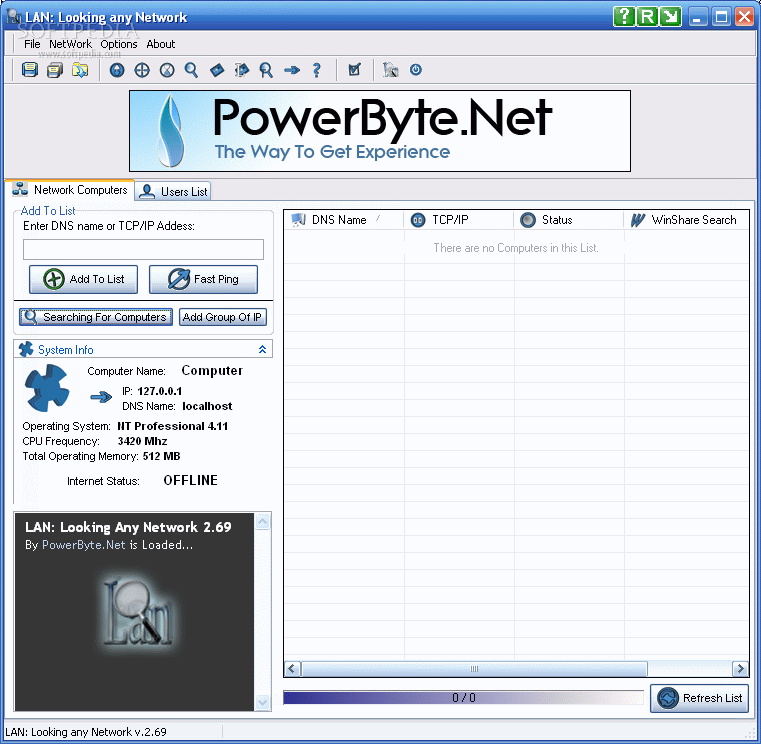Click the LAN magnifier logo toolbar icon
The height and width of the screenshot is (744, 761).
pyautogui.click(x=391, y=70)
